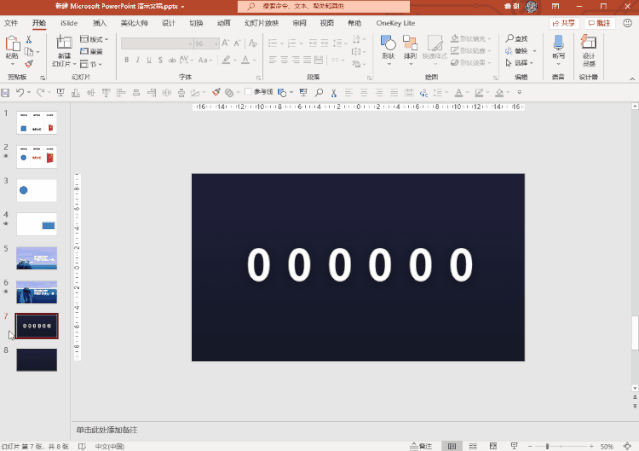Select slide 8 thumbnail

pyautogui.click(x=37, y=360)
